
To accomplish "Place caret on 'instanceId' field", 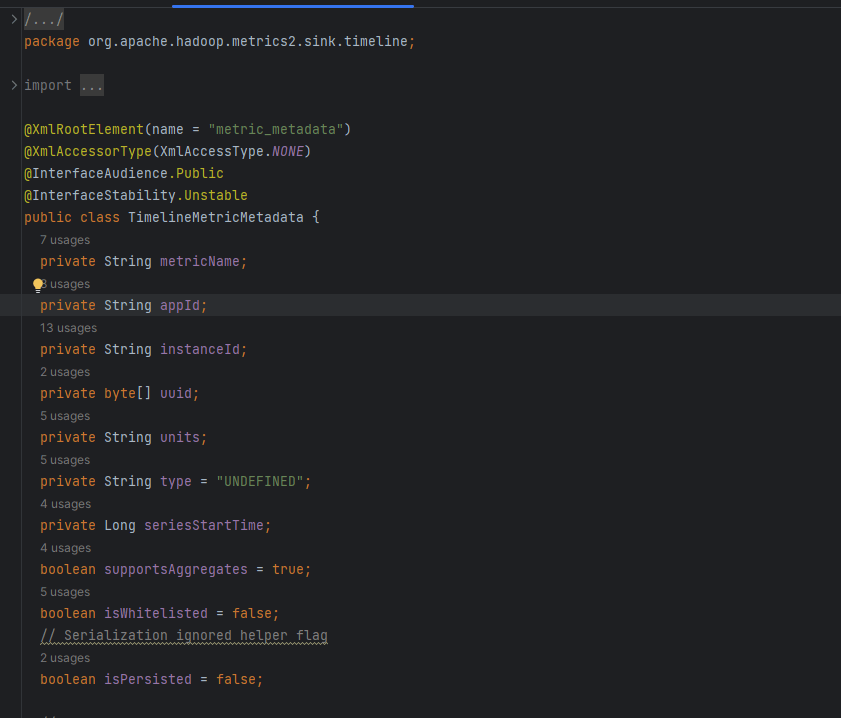I will coord(200,349).
